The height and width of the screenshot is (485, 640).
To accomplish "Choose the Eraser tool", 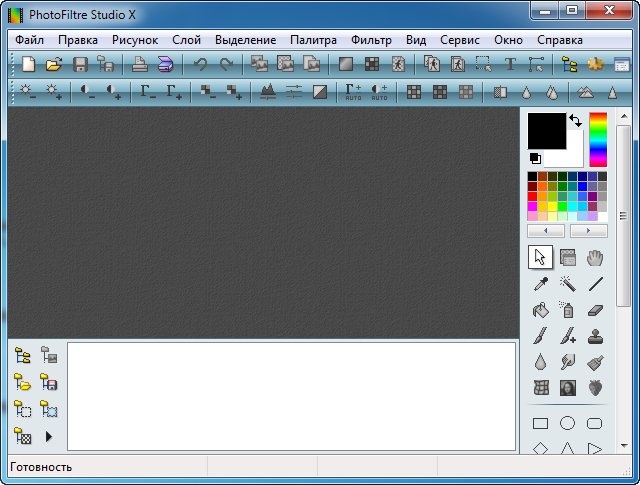I will pyautogui.click(x=595, y=310).
